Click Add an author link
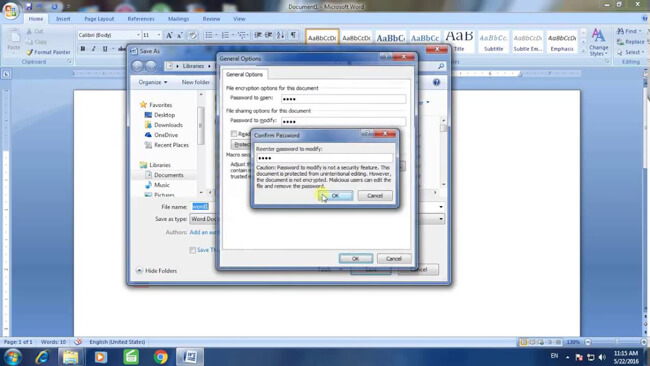Image resolution: width=650 pixels, height=366 pixels. [204, 233]
